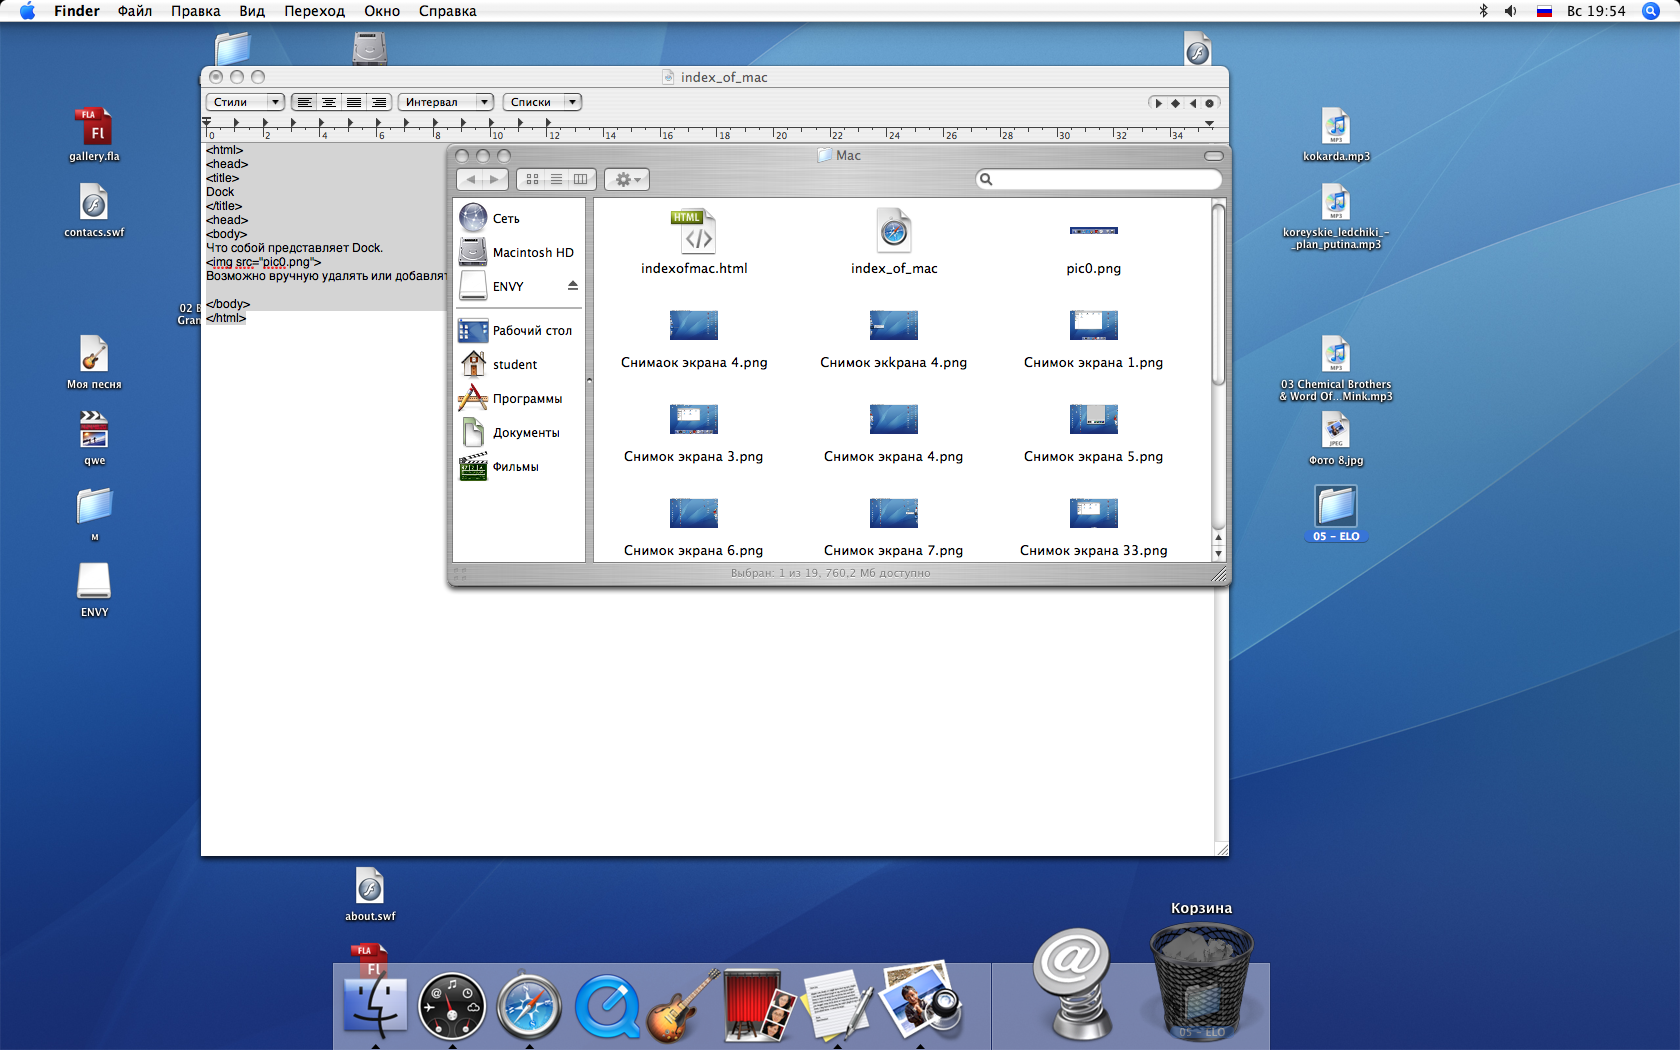Select the decimal tab stop marker icon
This screenshot has width=1680, height=1050.
click(x=1210, y=103)
